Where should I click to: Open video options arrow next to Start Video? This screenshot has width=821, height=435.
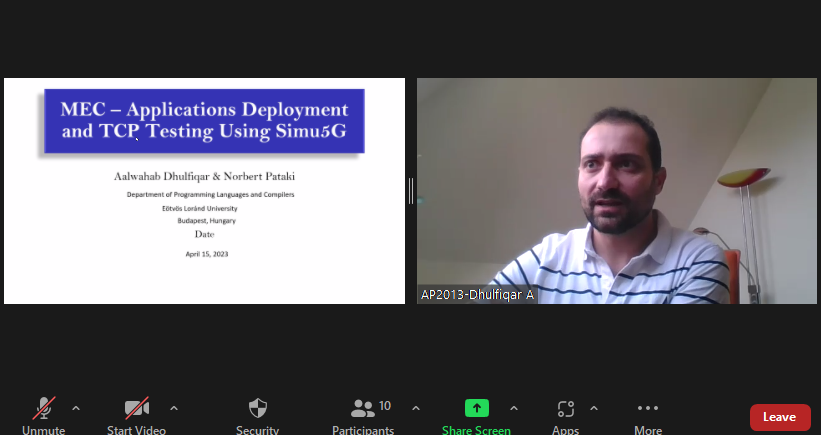[174, 408]
